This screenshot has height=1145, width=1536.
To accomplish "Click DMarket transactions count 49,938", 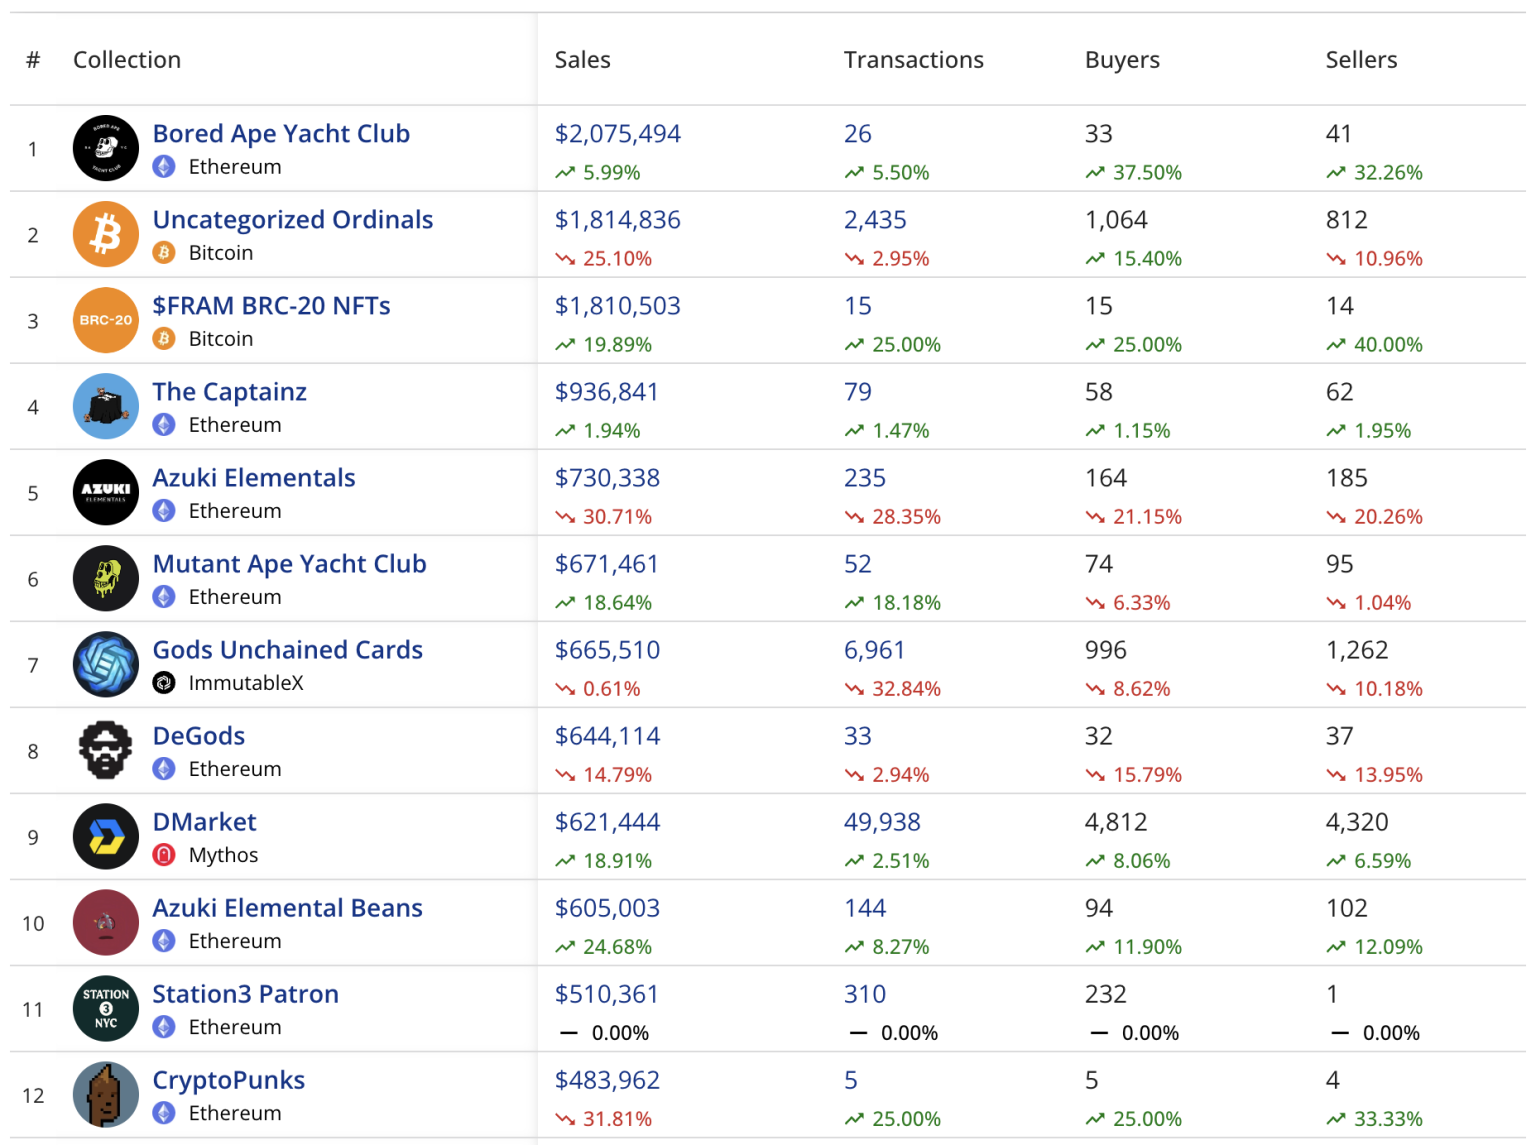I will 882,822.
